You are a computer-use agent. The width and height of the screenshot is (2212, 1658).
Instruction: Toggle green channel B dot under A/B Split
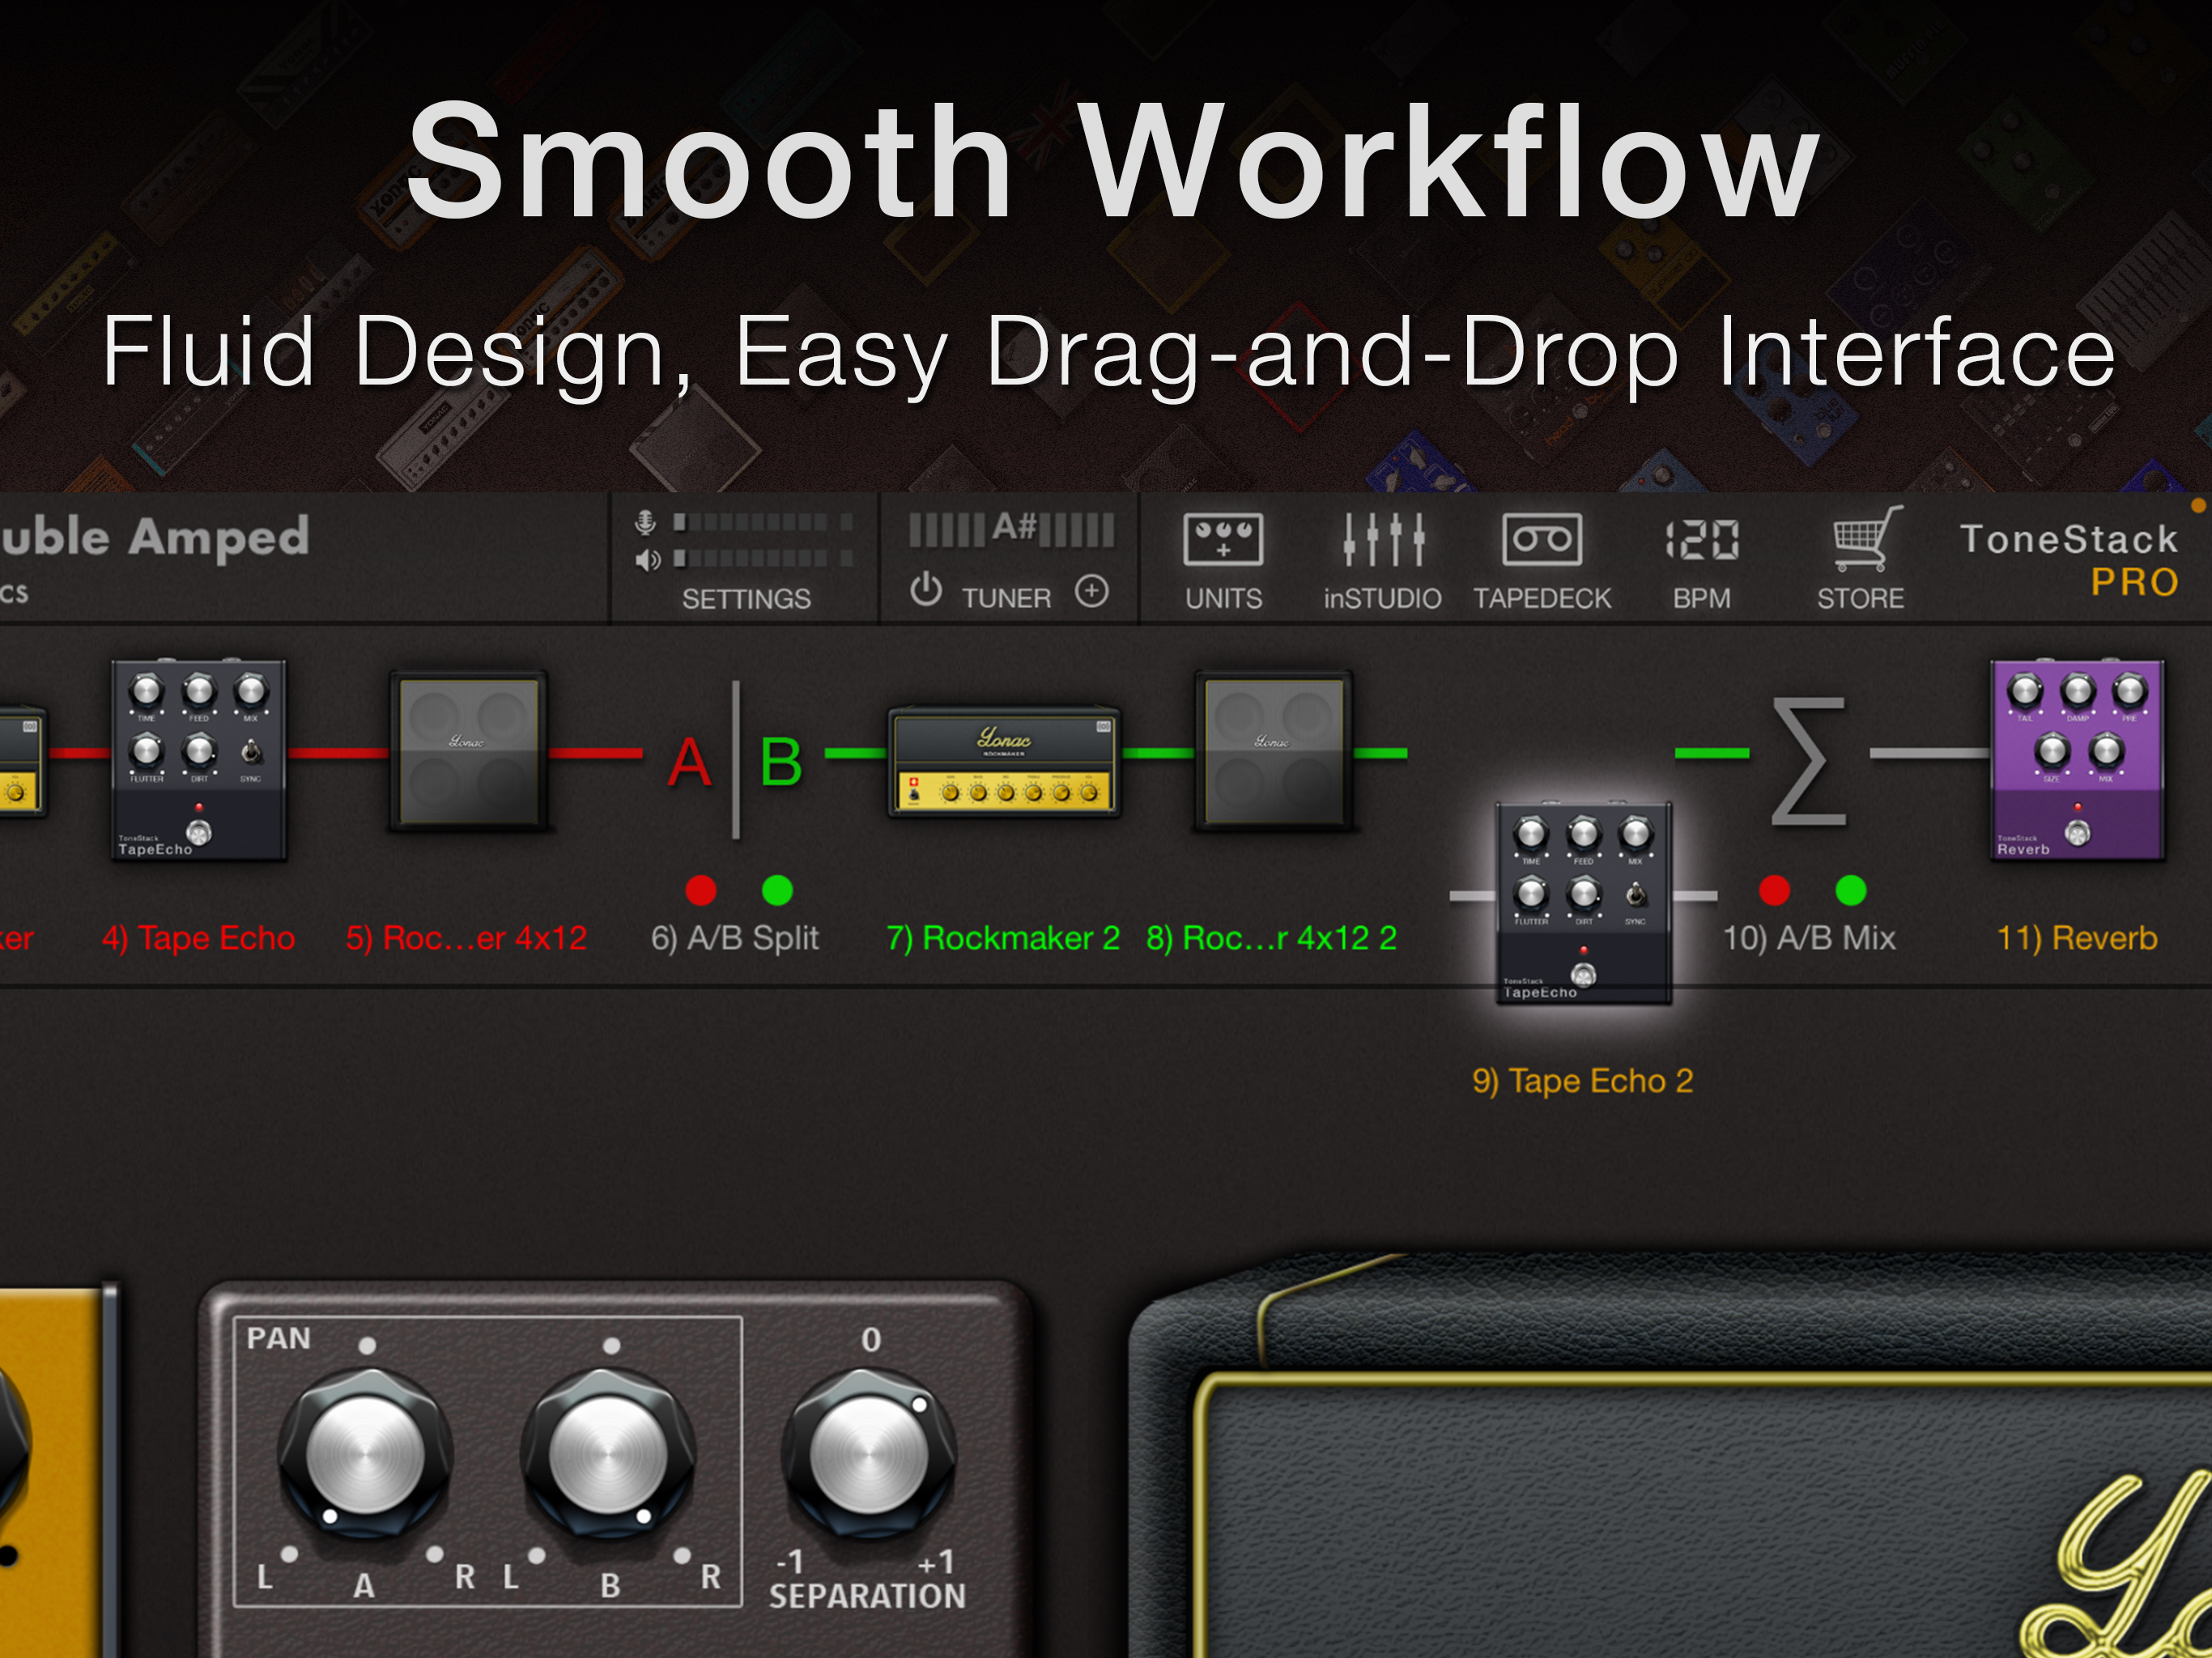click(777, 890)
